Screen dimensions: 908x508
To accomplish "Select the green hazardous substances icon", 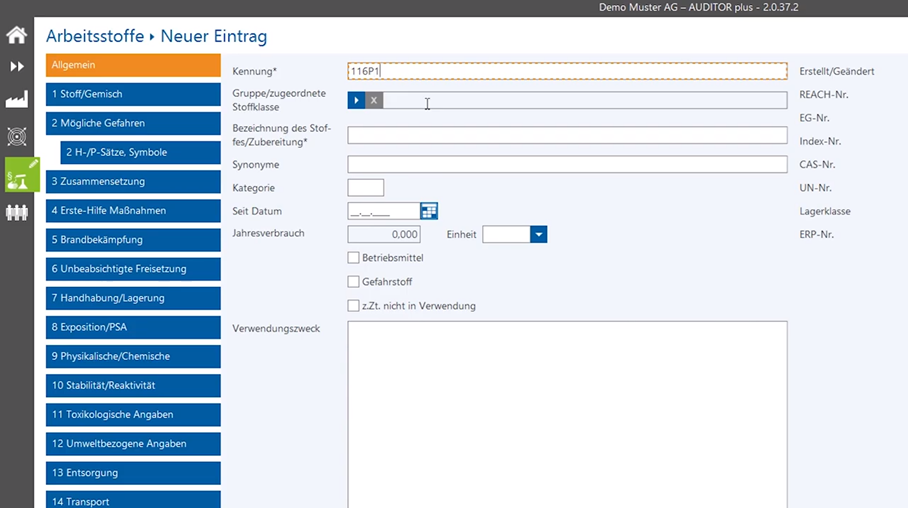I will click(21, 175).
